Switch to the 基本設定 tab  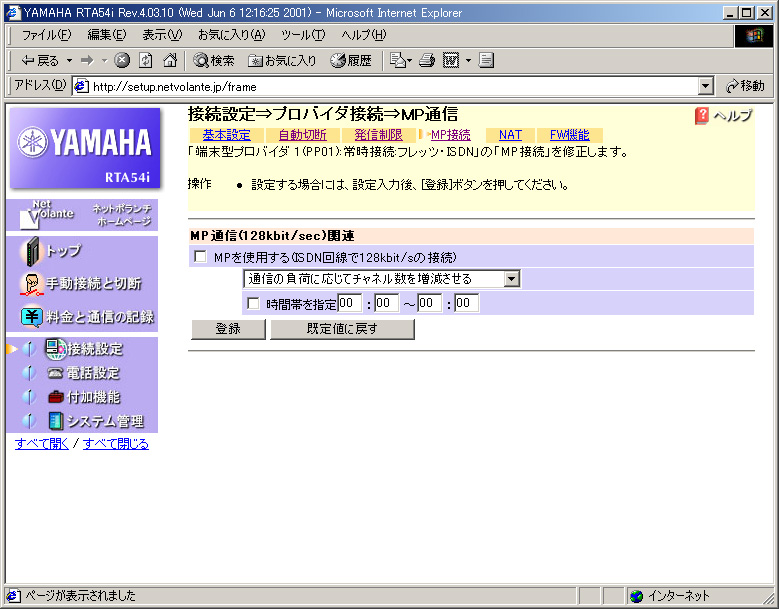pyautogui.click(x=226, y=135)
